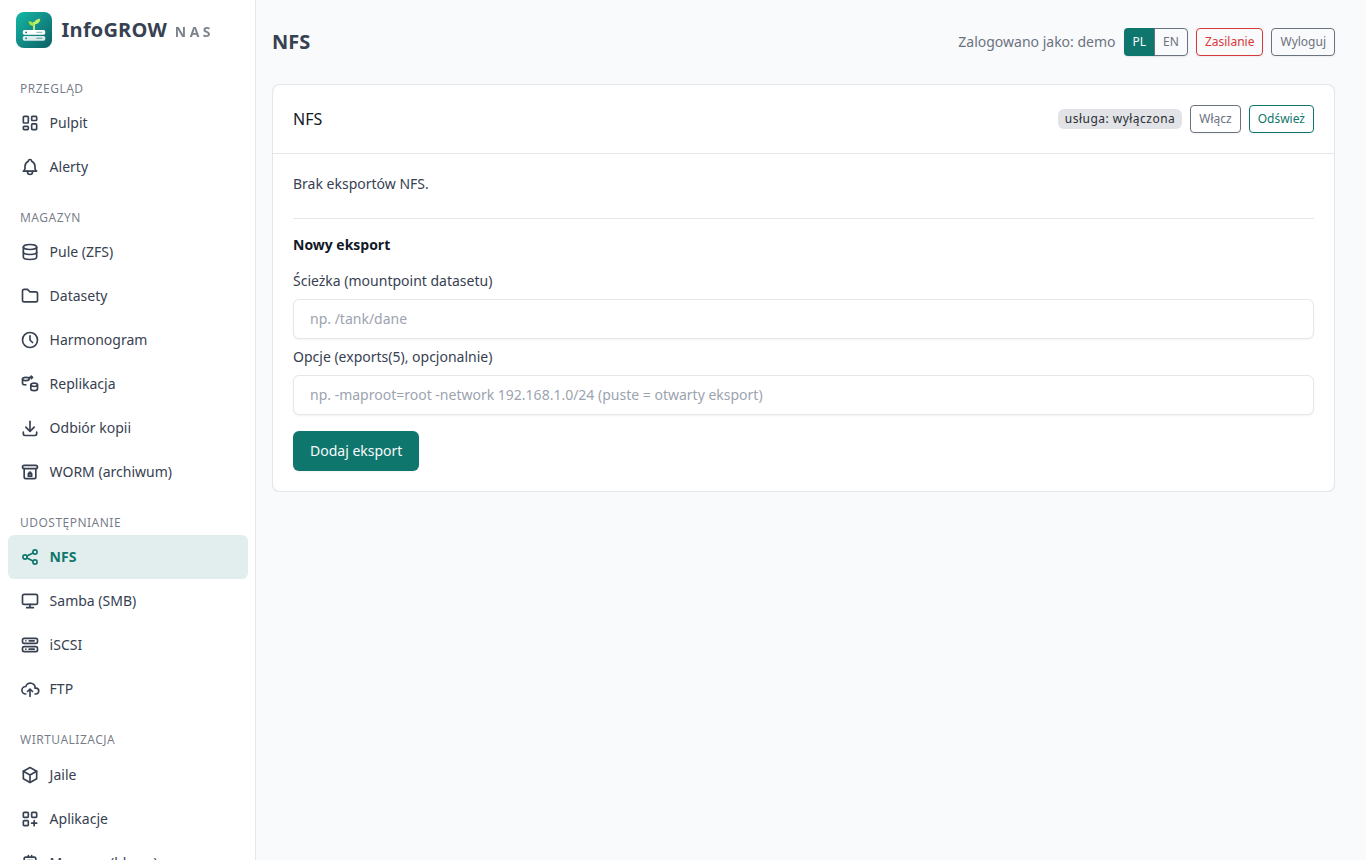Click the 'Zalogowano jako: demo' text
Screen dimensions: 1366x860
tap(1037, 42)
